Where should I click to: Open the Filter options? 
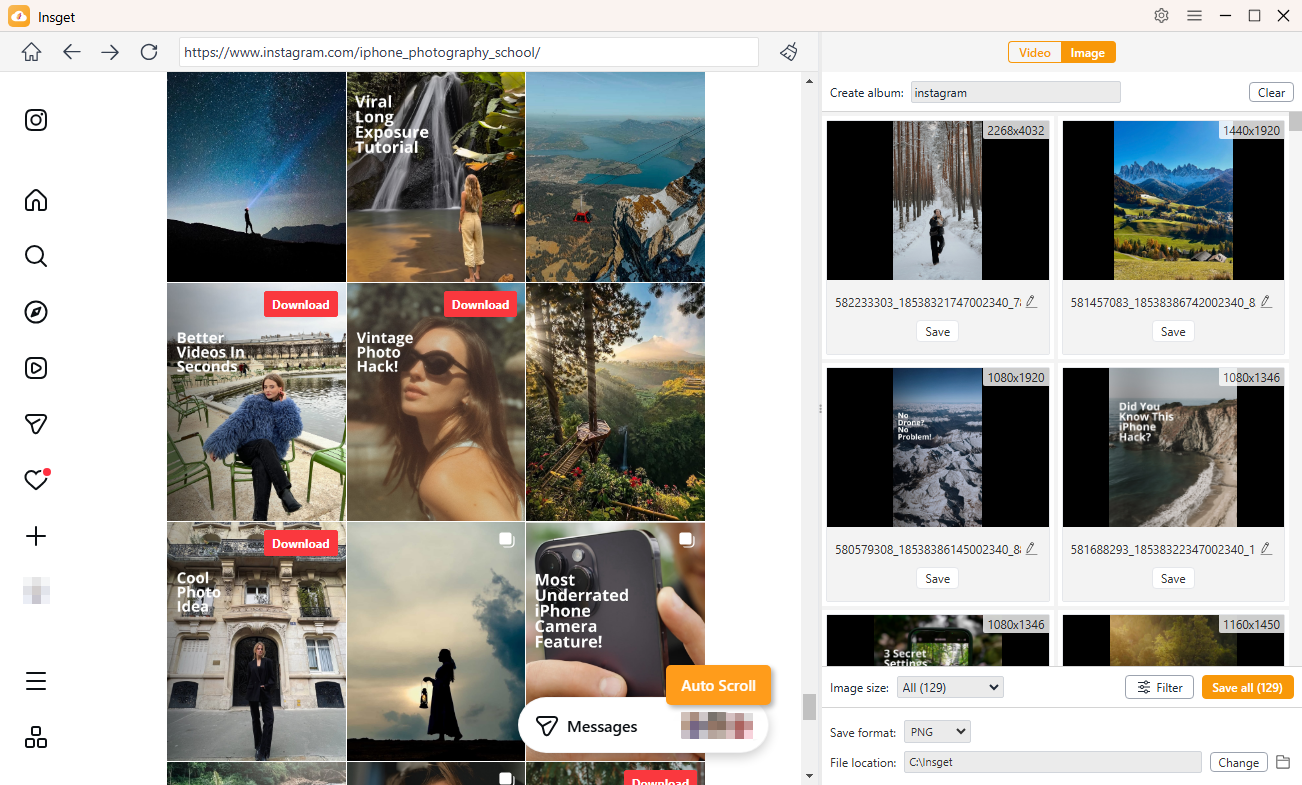(1159, 687)
